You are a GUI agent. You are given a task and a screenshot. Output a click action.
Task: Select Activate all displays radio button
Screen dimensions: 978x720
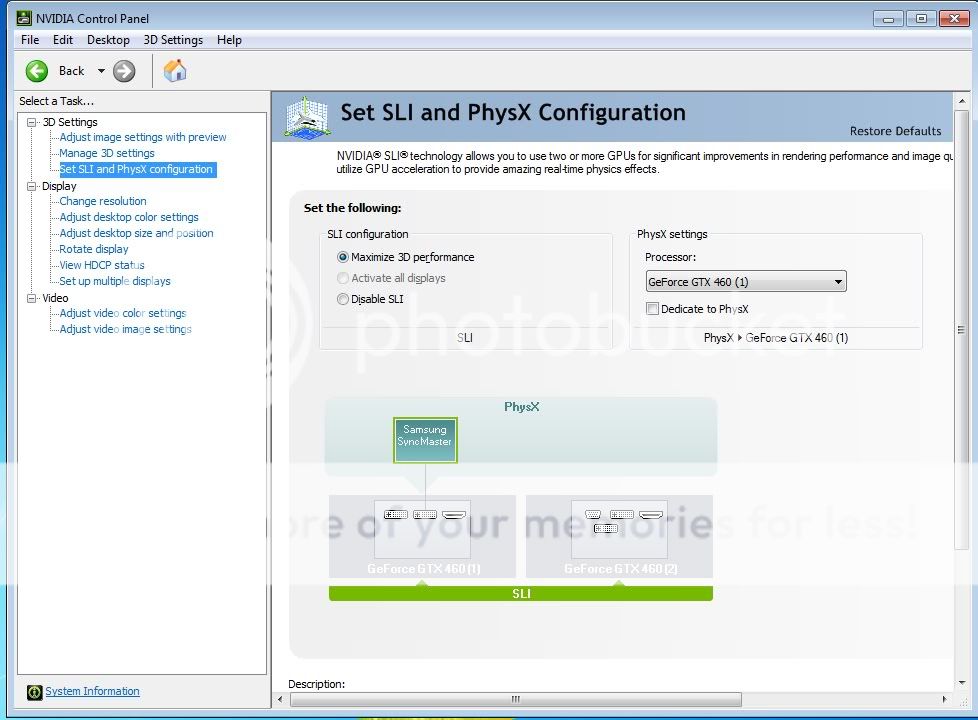point(342,278)
